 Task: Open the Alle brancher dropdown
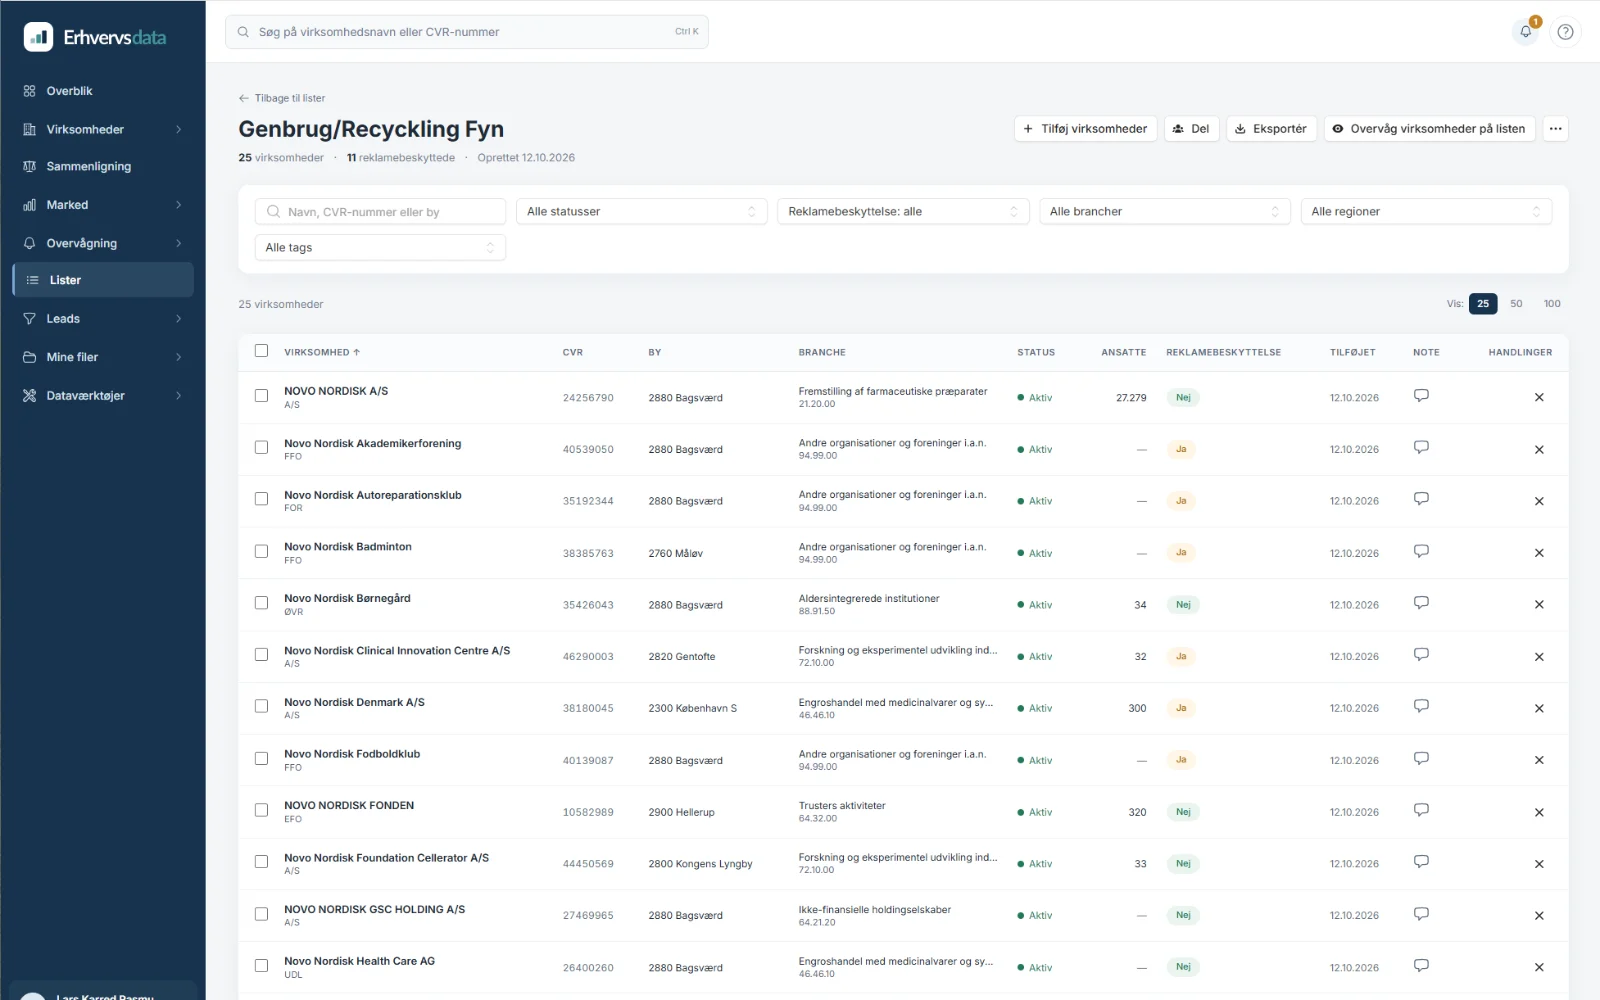tap(1164, 211)
